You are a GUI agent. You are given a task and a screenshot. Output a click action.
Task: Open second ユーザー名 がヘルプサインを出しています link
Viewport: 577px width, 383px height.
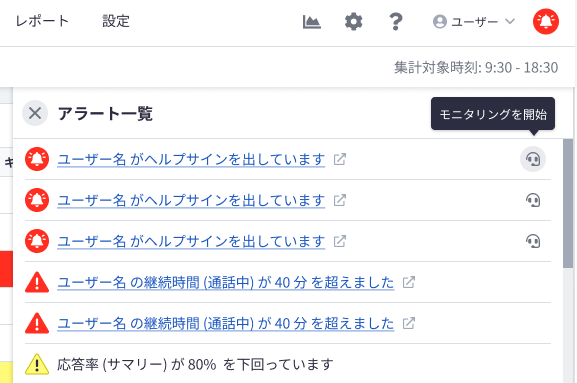pyautogui.click(x=191, y=201)
